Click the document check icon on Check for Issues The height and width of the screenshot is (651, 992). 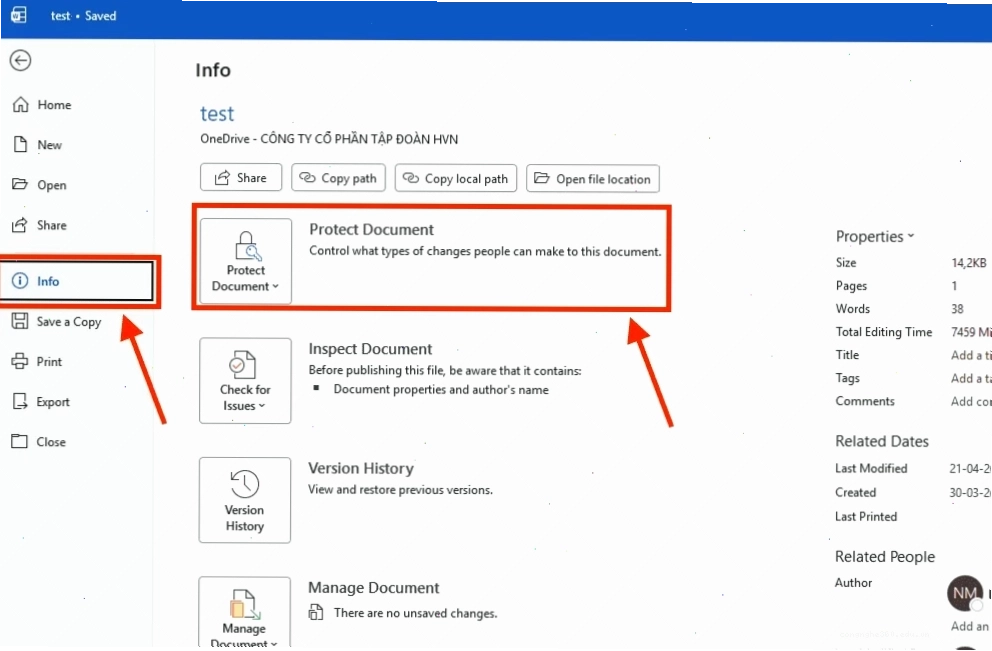tap(242, 365)
